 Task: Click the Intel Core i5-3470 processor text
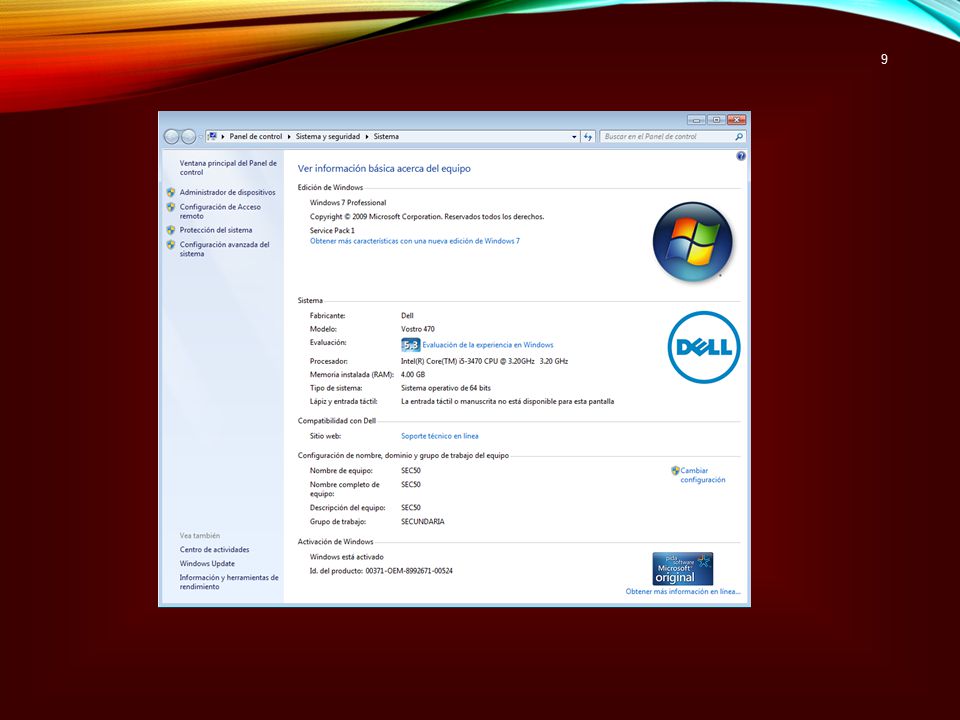coord(484,361)
